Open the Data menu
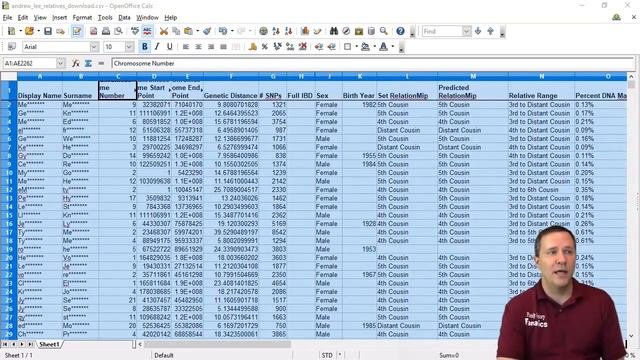640x360 pixels. pyautogui.click(x=124, y=18)
